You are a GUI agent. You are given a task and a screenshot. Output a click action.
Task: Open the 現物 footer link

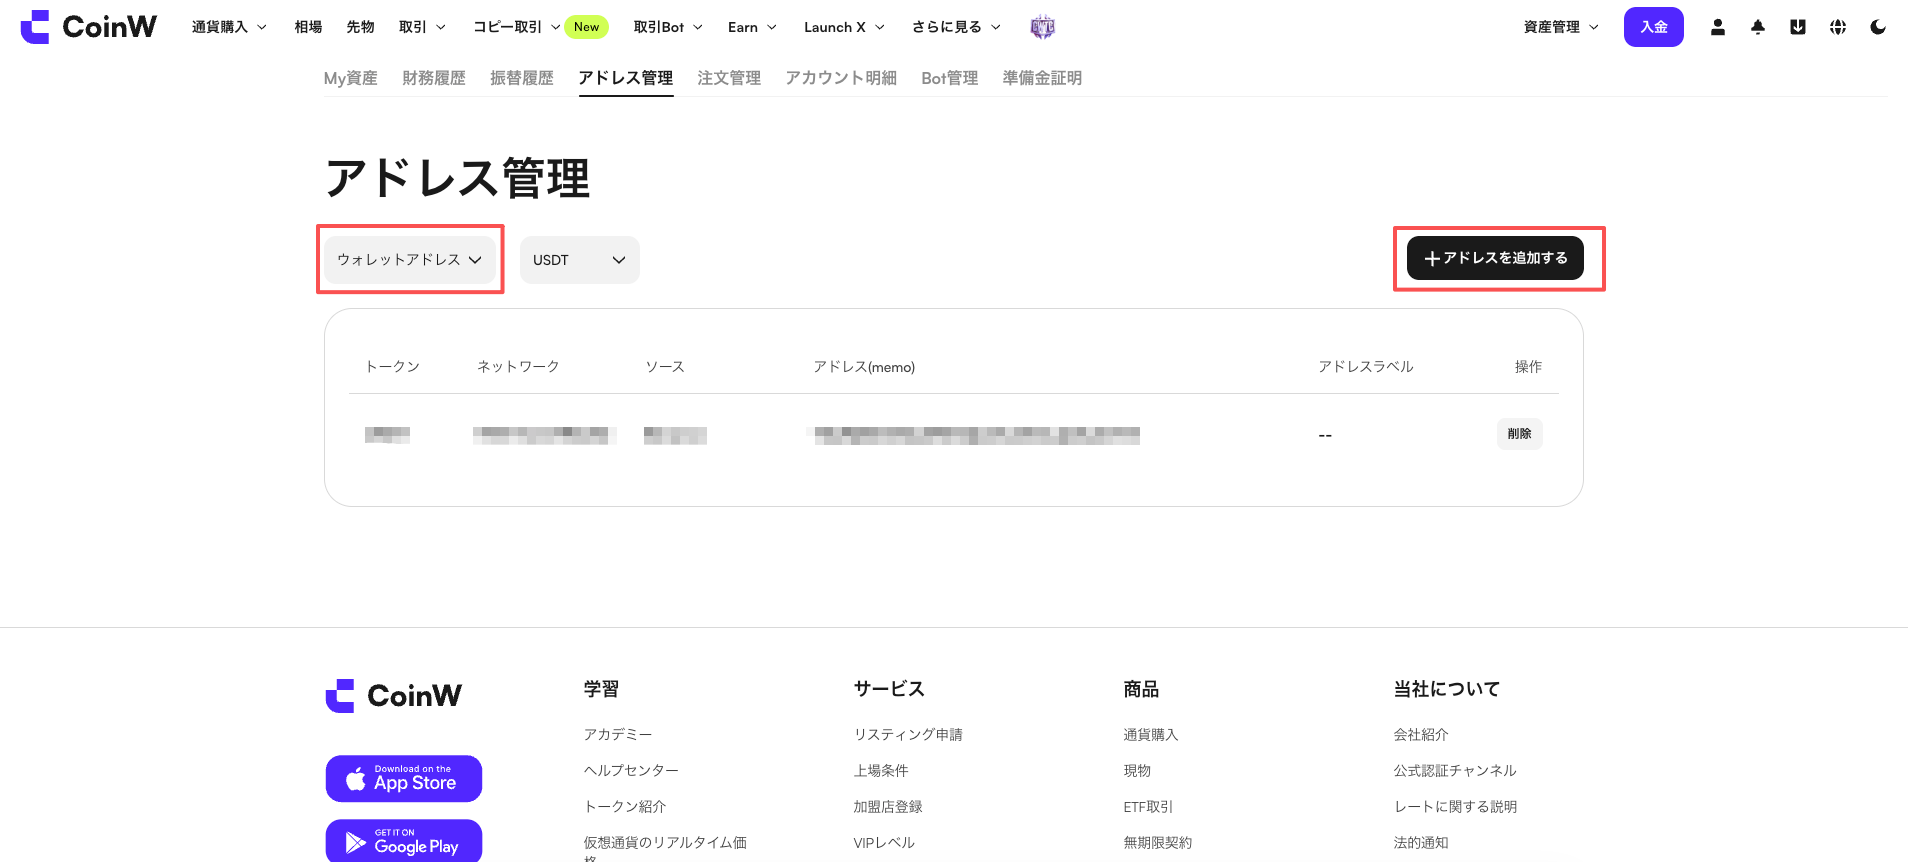pos(1137,771)
